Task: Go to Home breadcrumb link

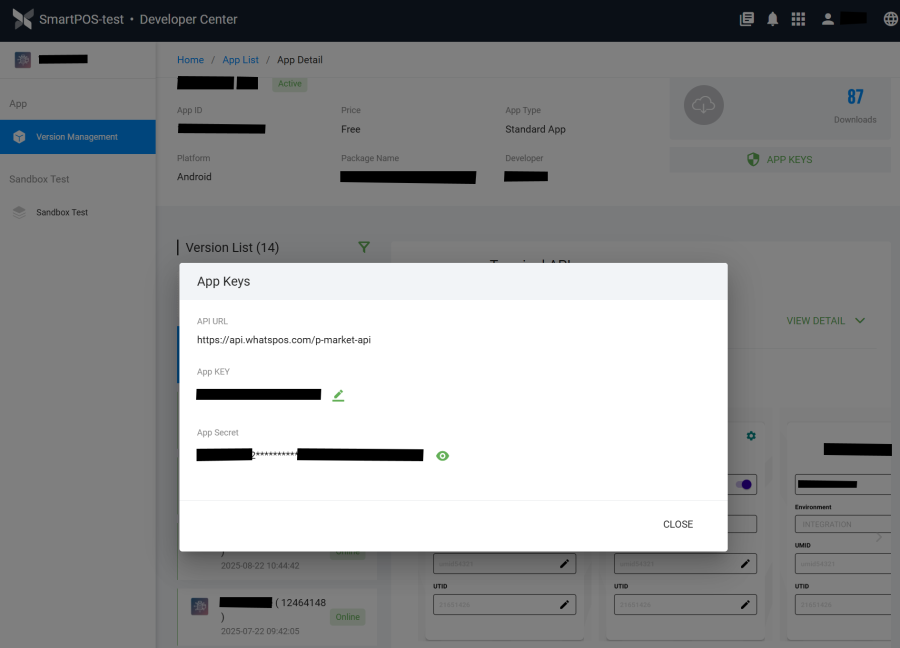Action: pyautogui.click(x=190, y=60)
